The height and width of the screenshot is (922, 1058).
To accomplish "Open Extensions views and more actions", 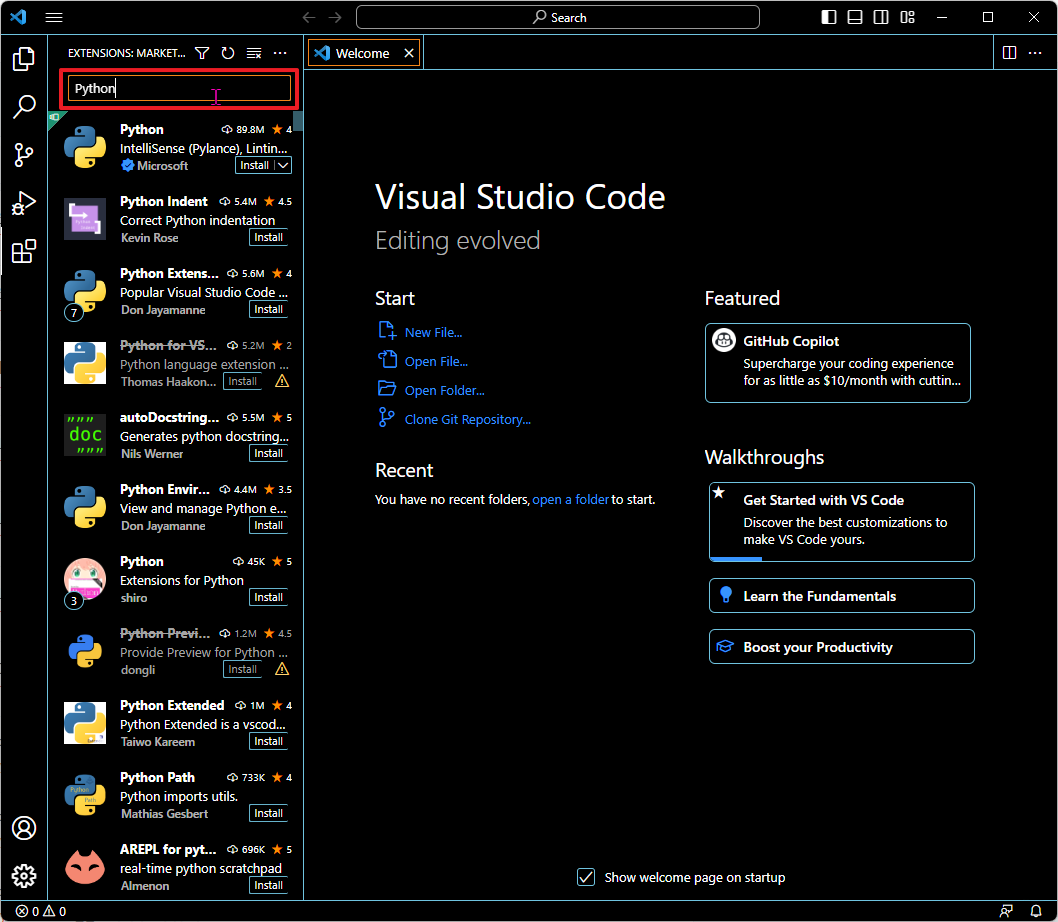I will tap(280, 53).
